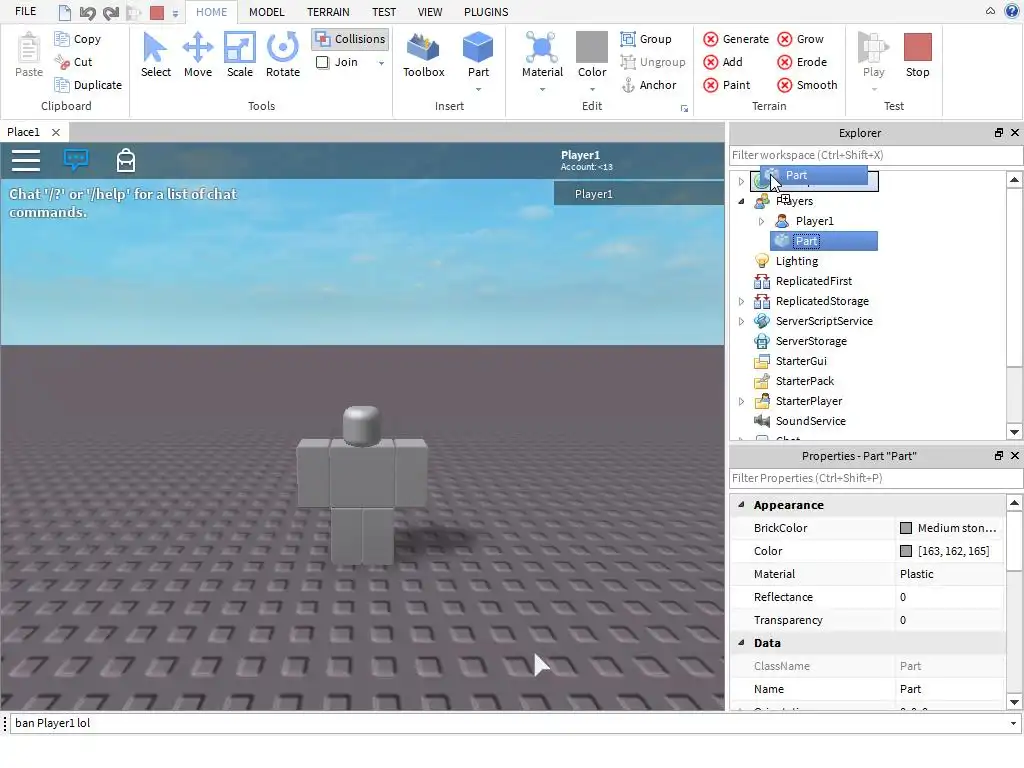This screenshot has width=1024, height=768.
Task: Select SoundService in the Explorer
Action: click(x=810, y=421)
